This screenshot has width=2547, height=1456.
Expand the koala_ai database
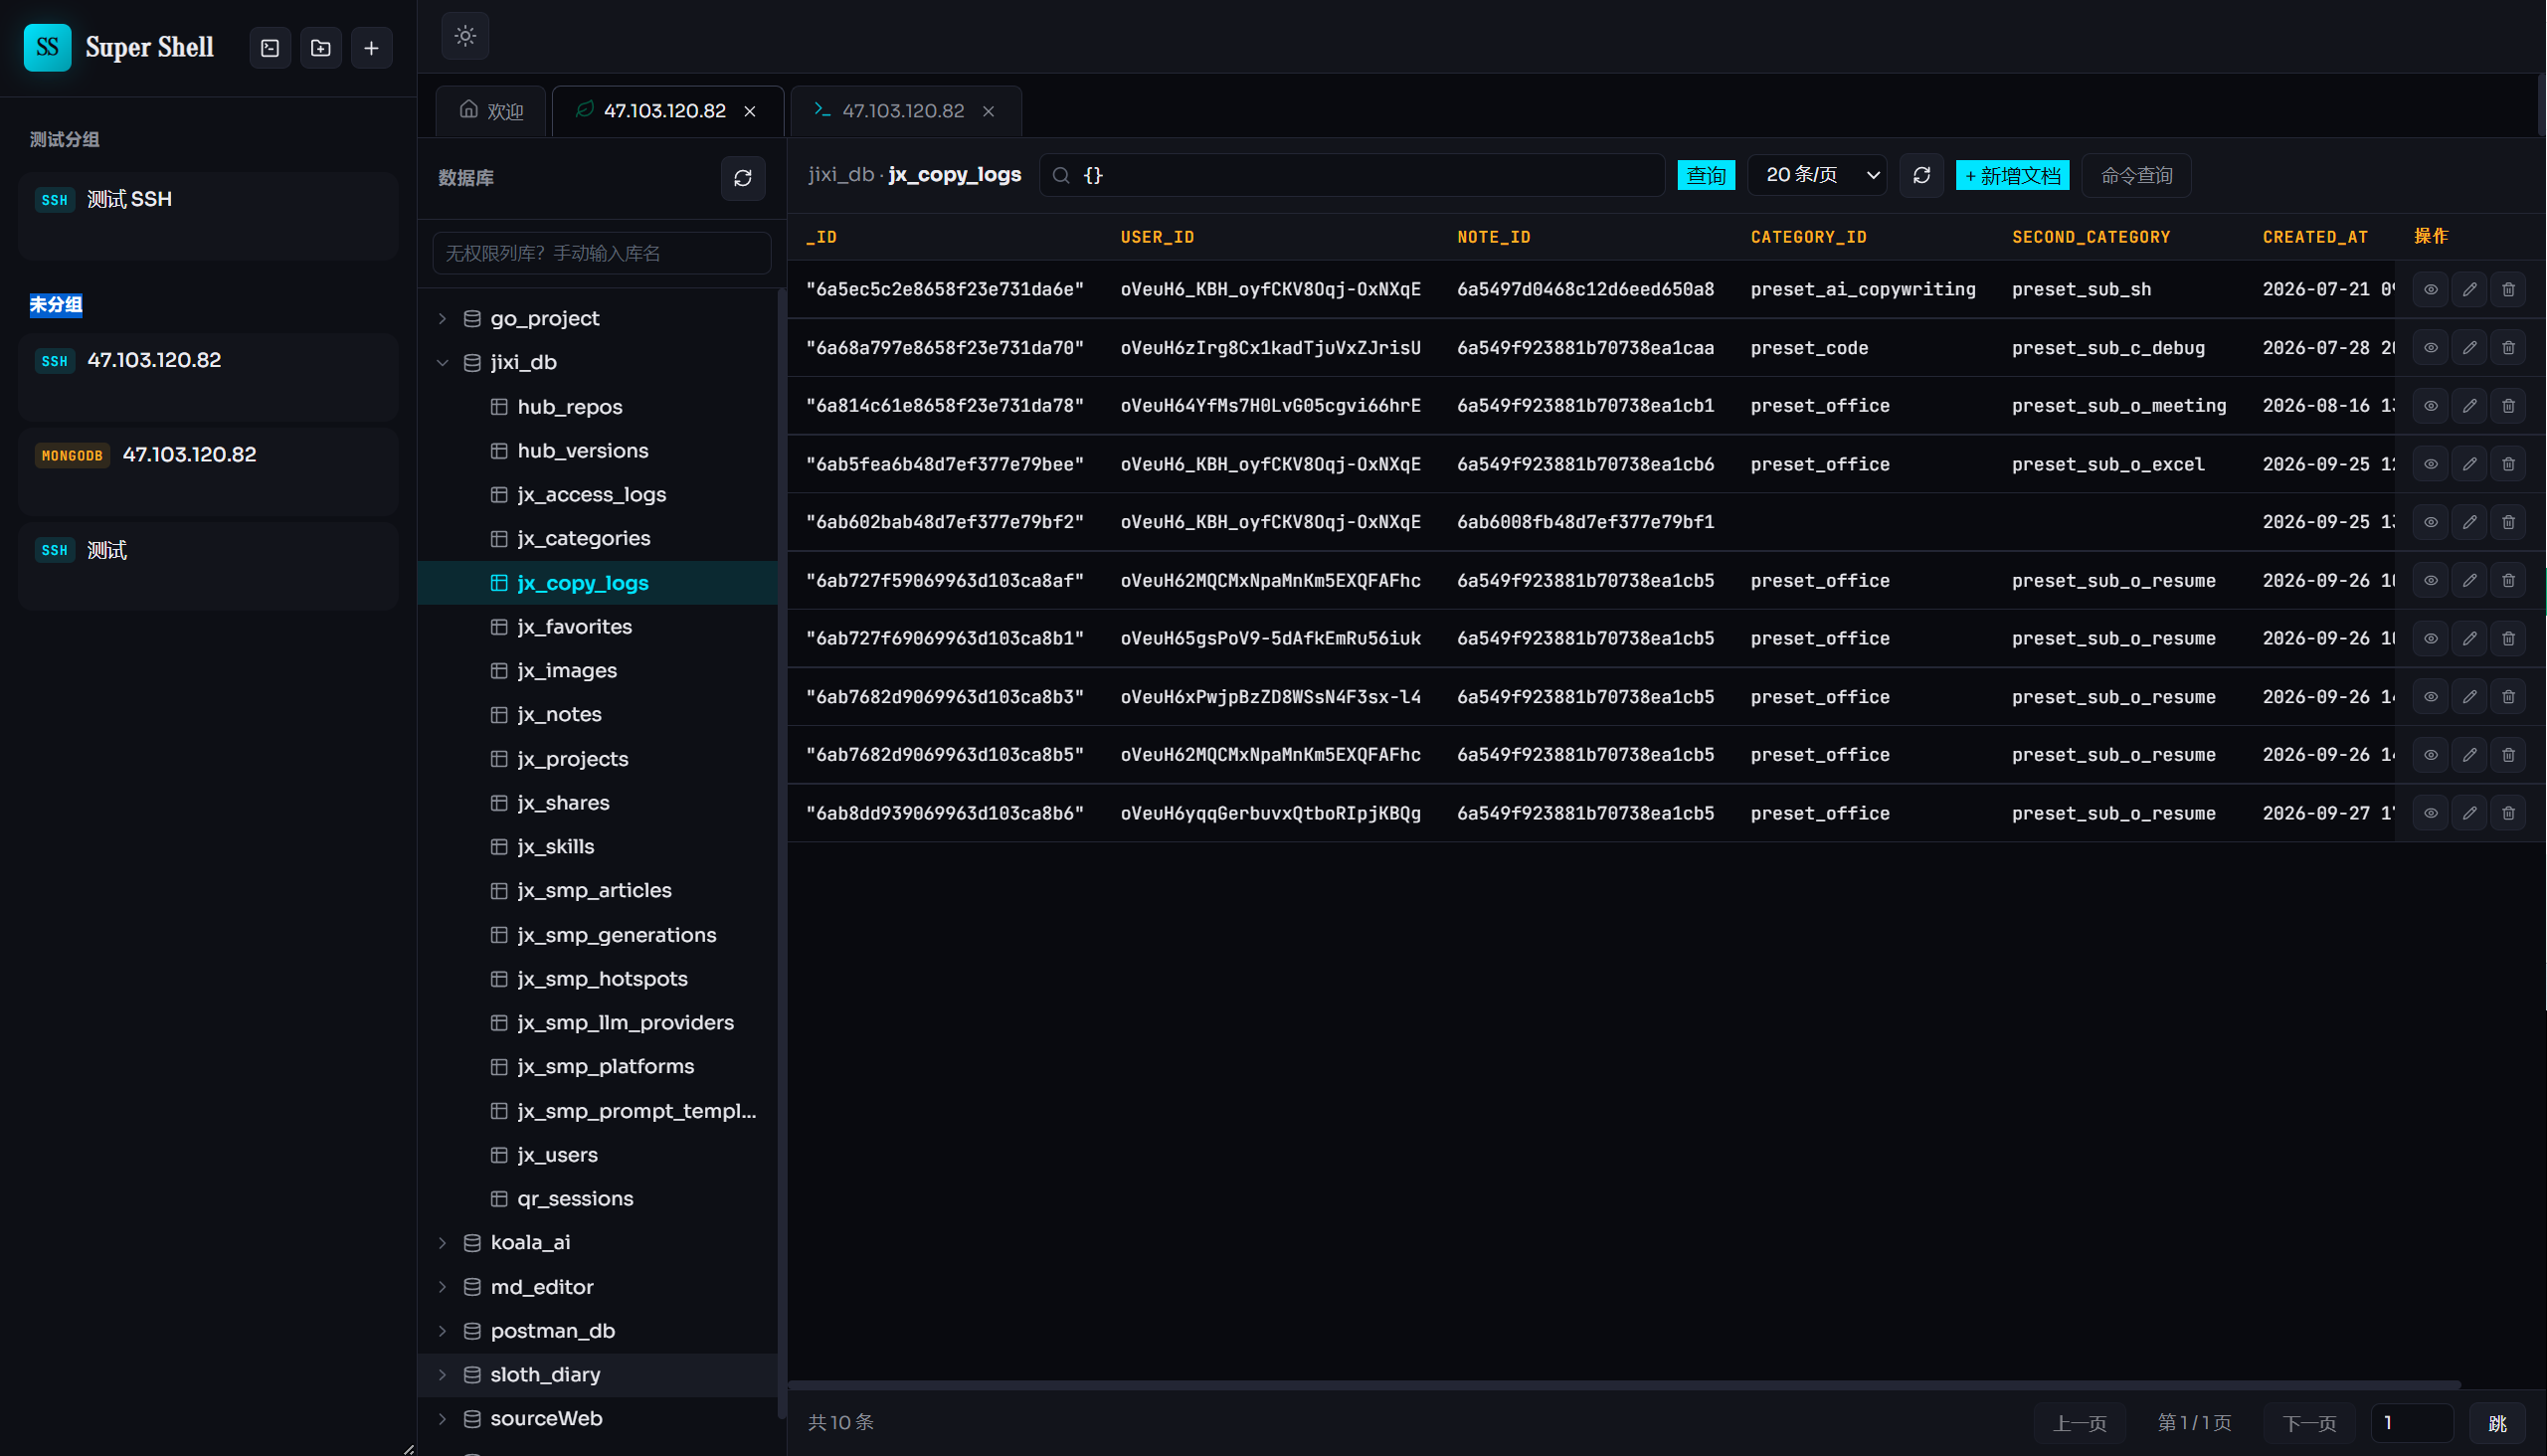442,1243
